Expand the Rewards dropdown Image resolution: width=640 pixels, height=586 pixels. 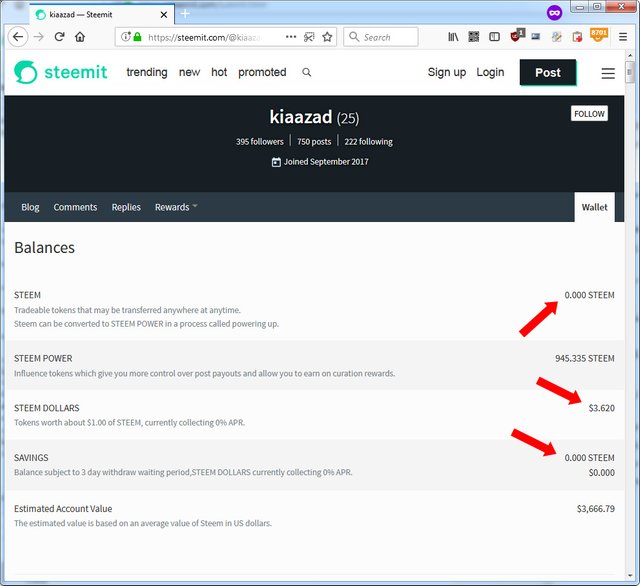point(176,207)
